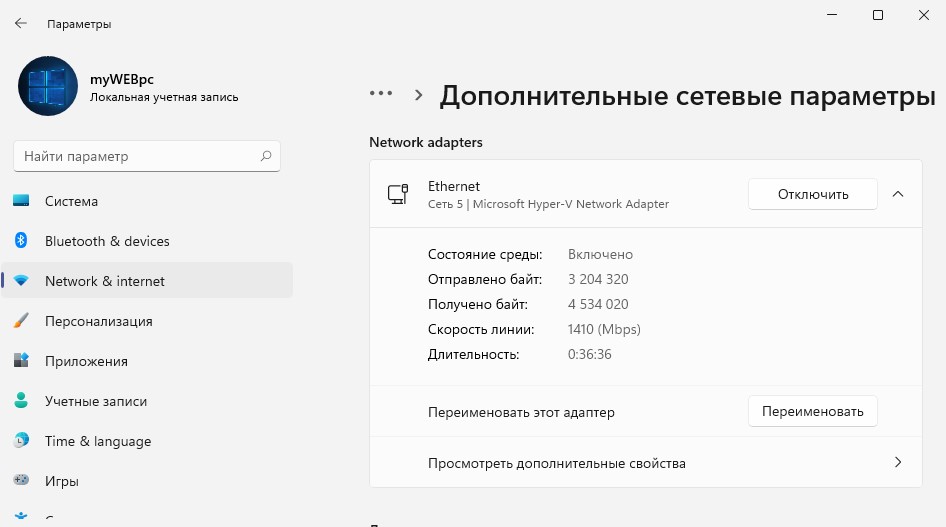Open the myWEBpc profile picture
The width and height of the screenshot is (946, 527).
tap(48, 86)
